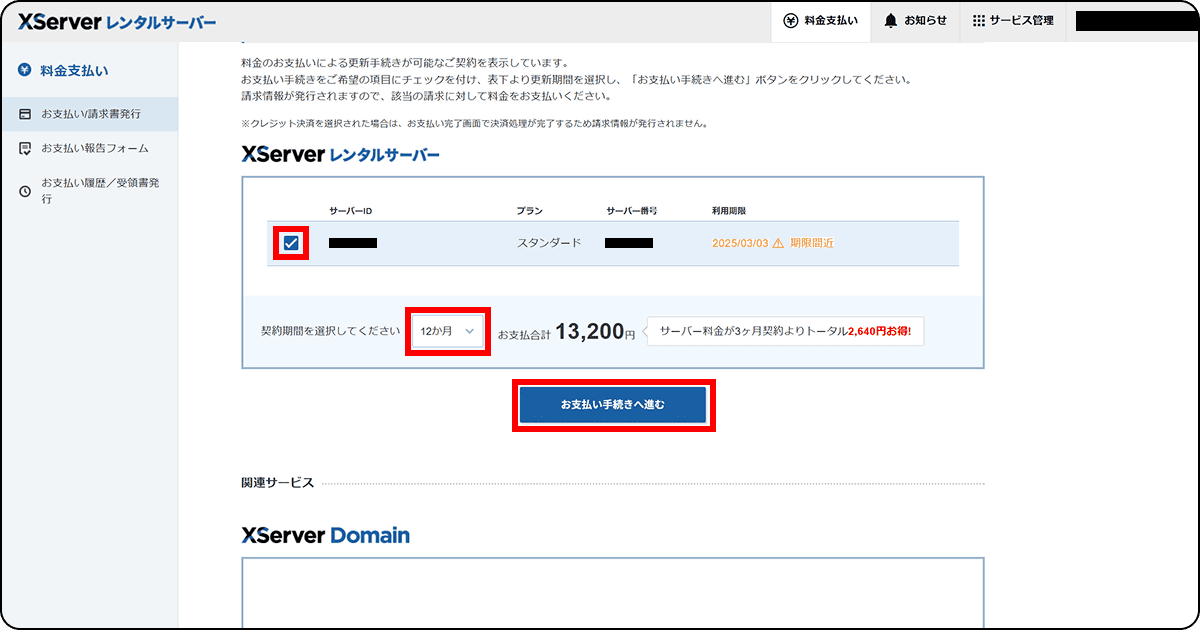
Task: Click the お支払い手続きへ進む button
Action: coord(613,405)
